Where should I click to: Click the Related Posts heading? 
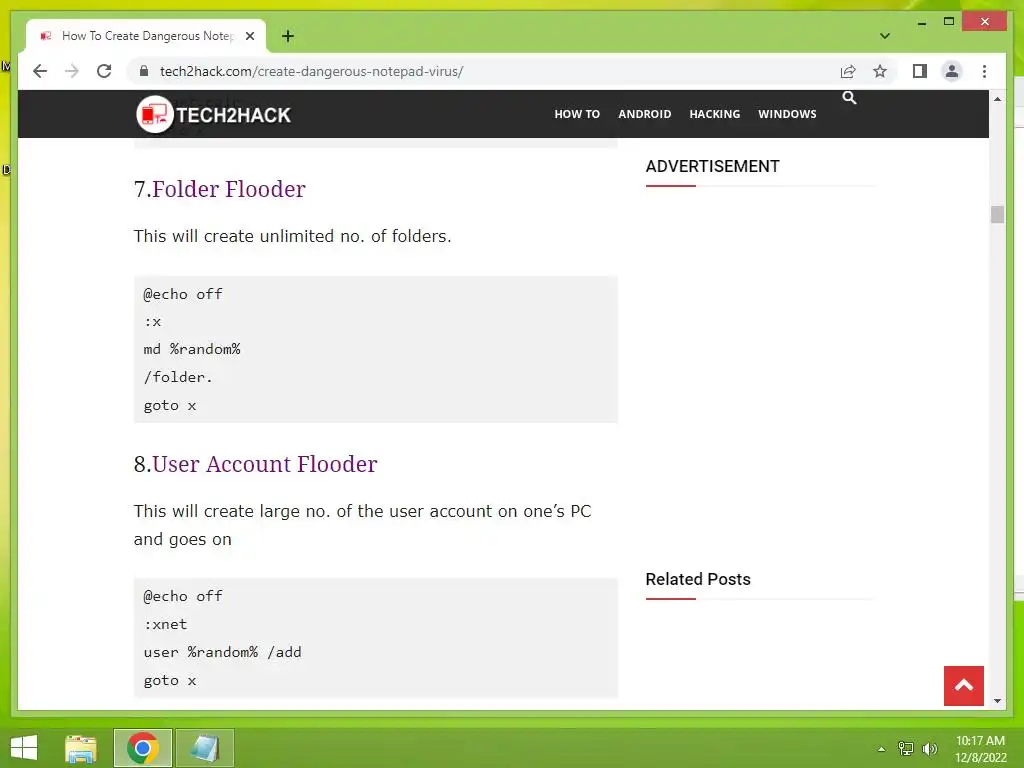tap(697, 579)
